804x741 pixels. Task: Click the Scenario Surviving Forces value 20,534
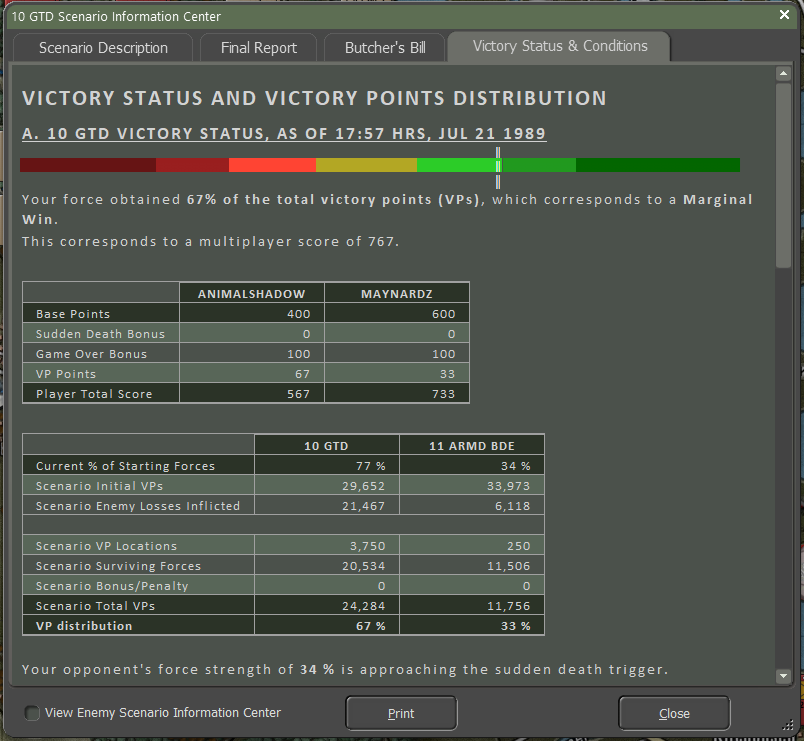point(364,566)
